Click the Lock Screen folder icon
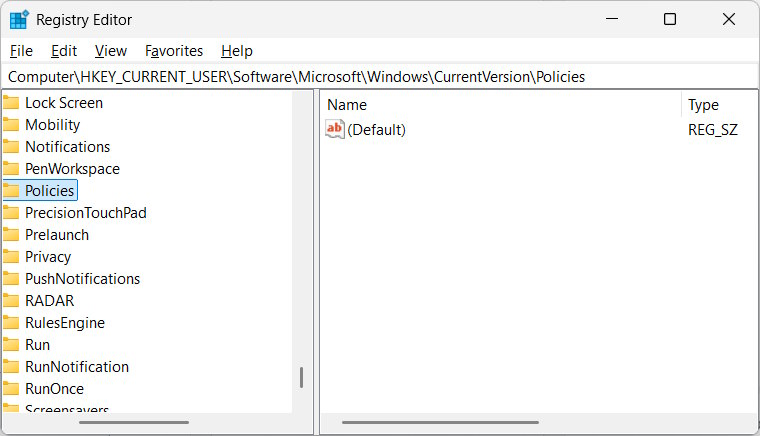The image size is (760, 436). tap(11, 102)
